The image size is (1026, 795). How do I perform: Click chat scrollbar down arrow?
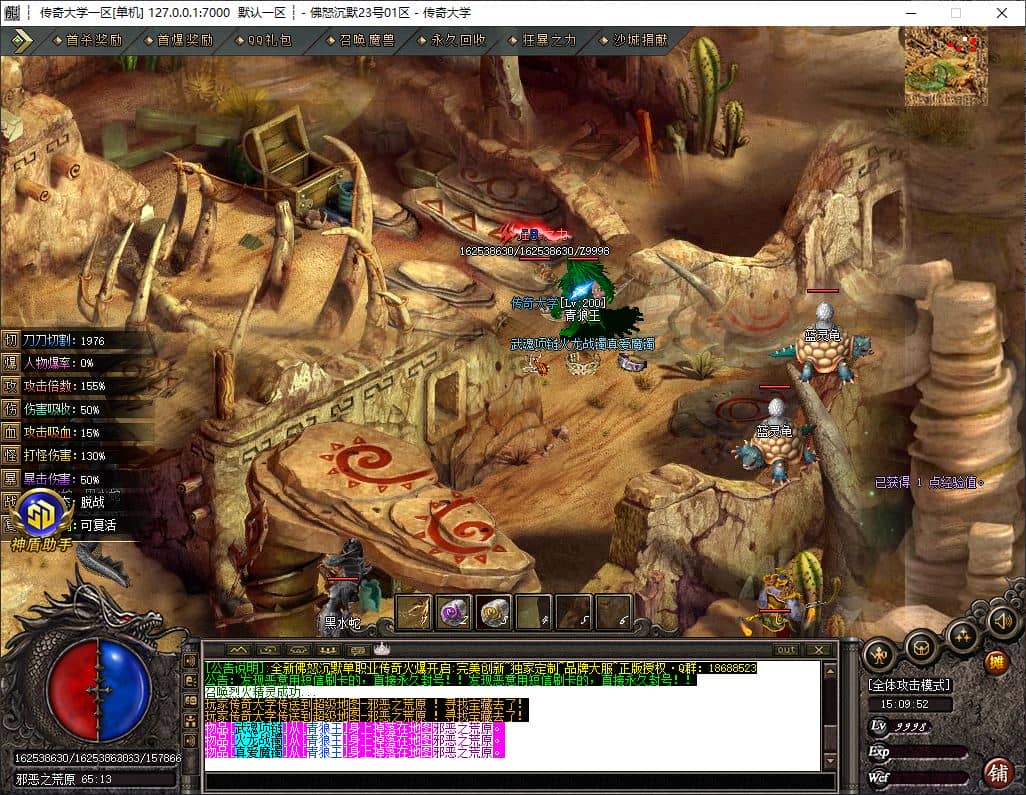coord(830,760)
